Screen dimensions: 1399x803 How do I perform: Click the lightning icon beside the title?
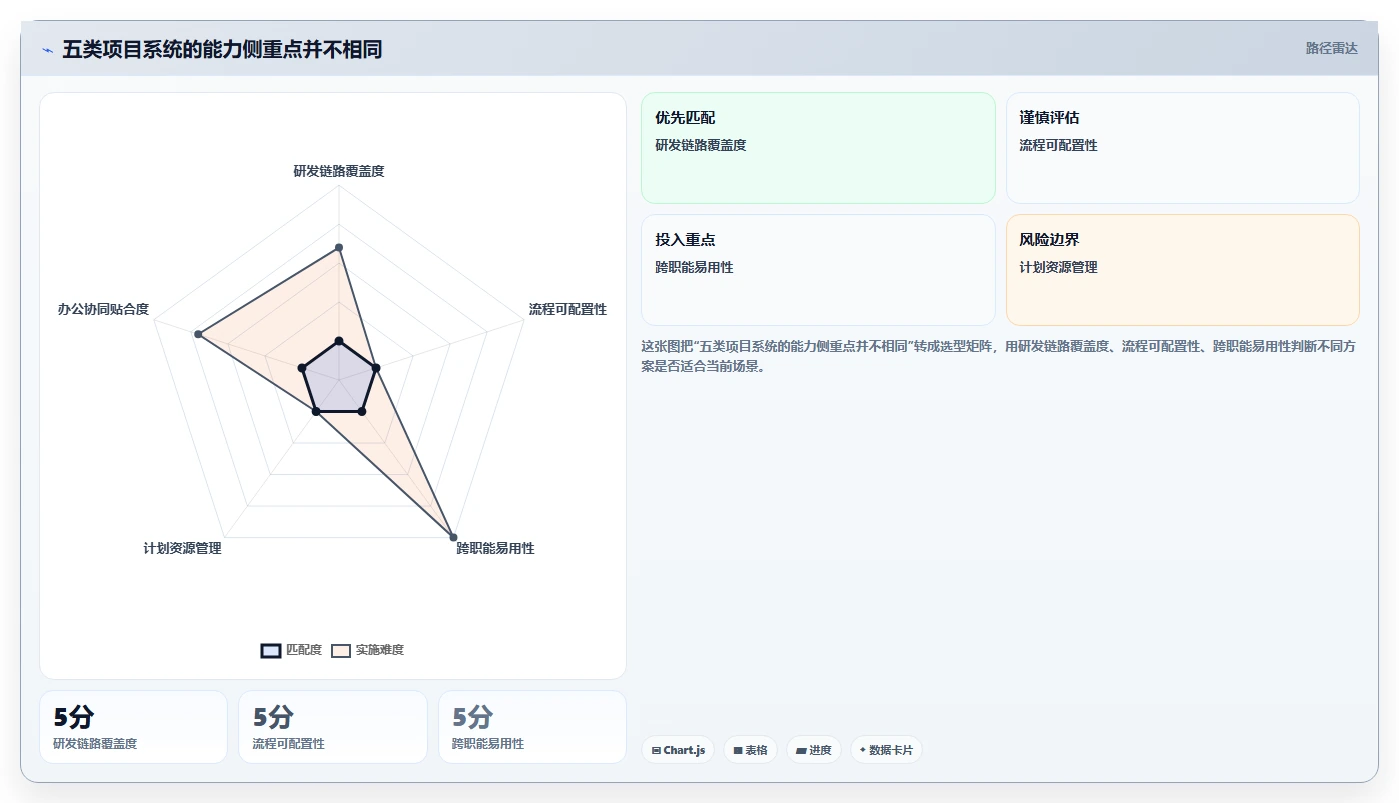tap(48, 50)
